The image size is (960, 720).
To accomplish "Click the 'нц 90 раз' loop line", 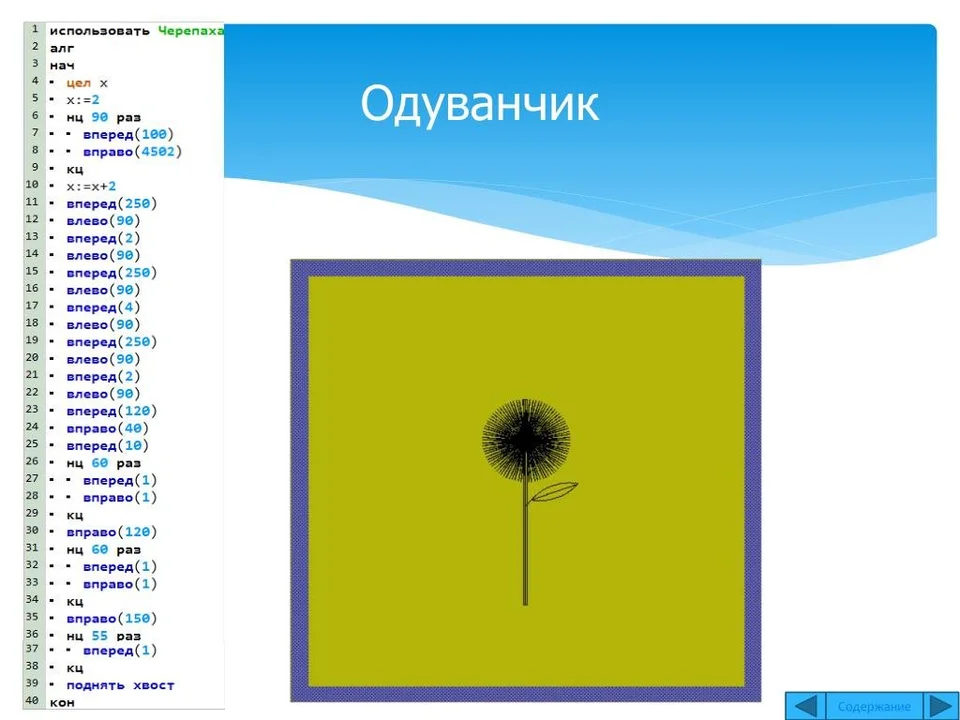I will pos(103,117).
